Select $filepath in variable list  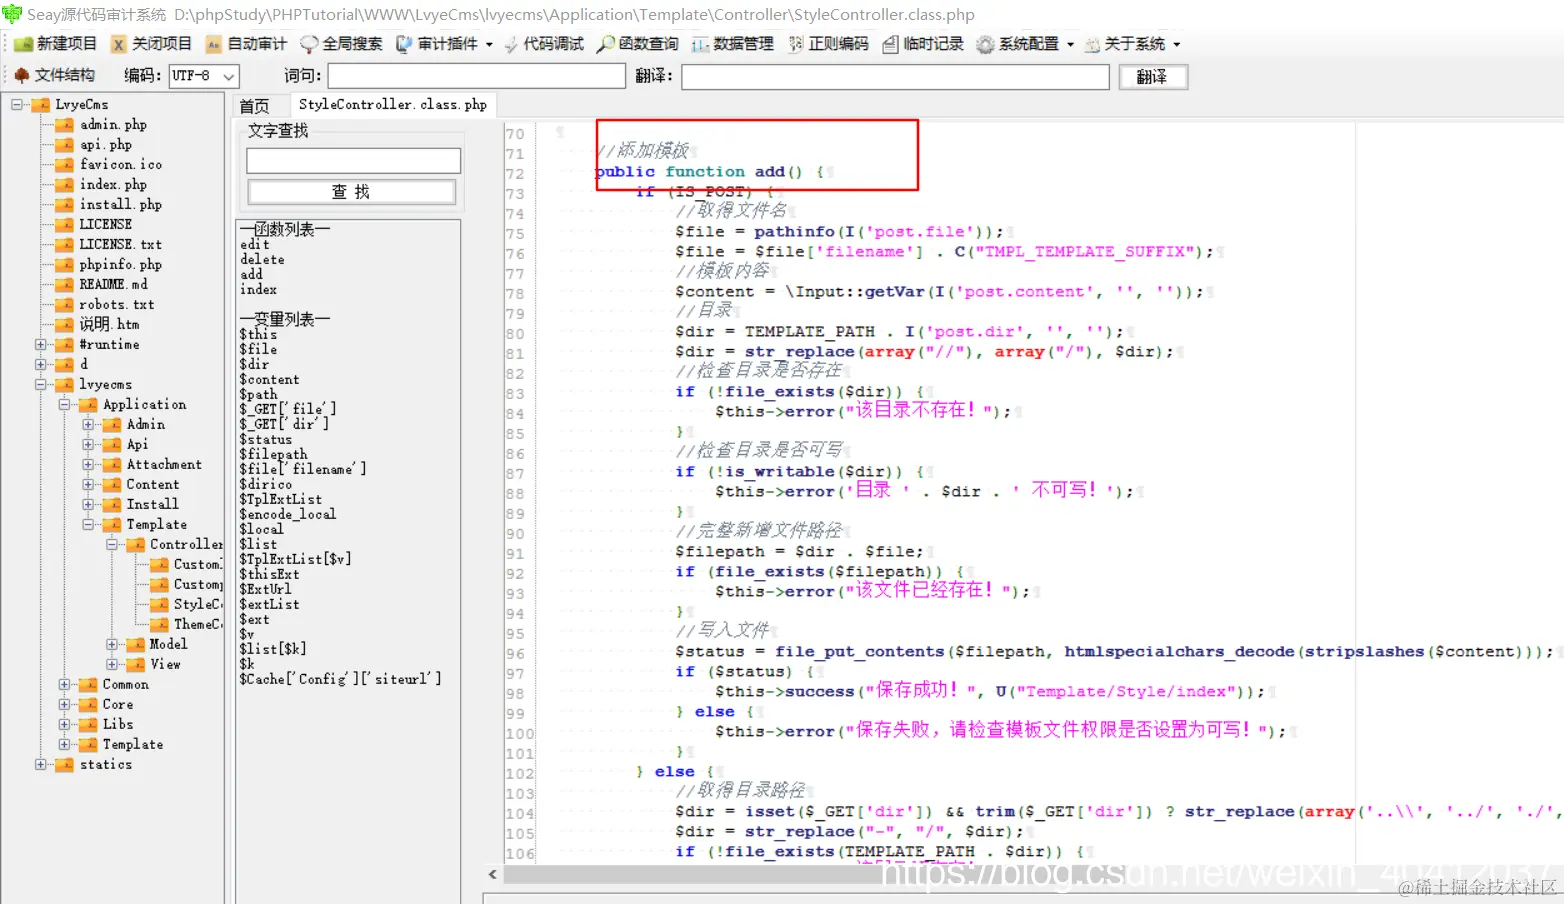click(273, 455)
